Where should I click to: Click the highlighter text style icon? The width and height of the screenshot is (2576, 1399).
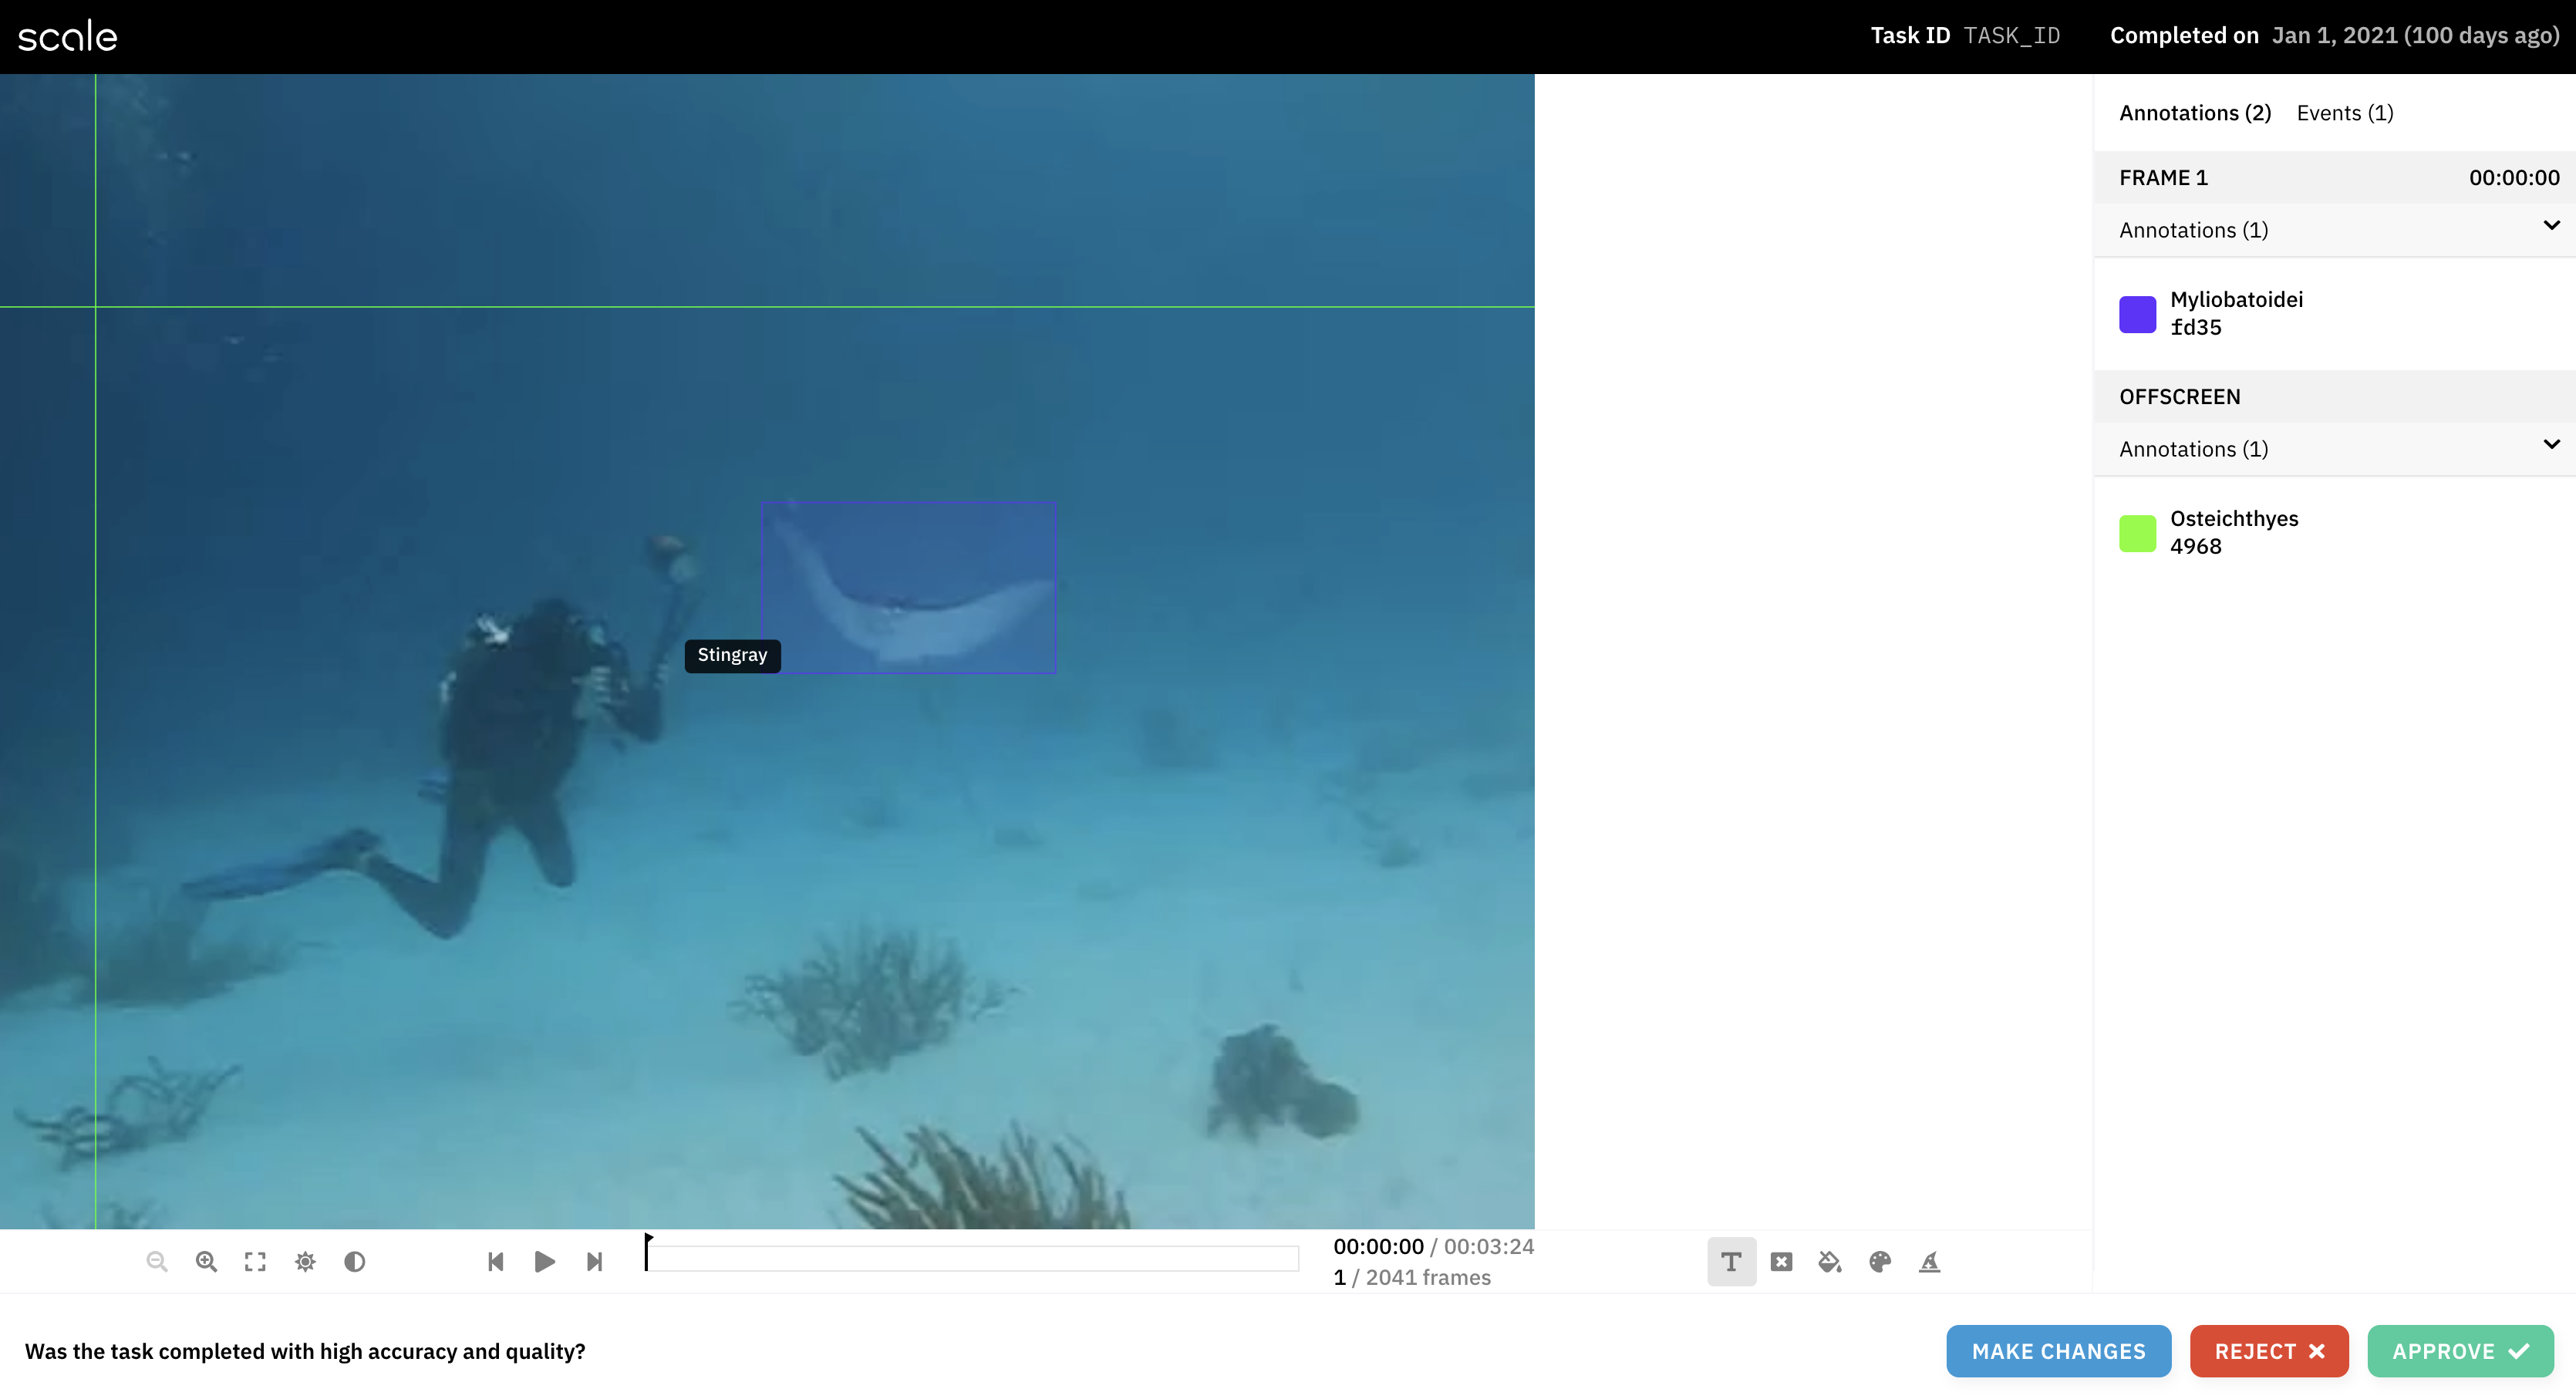click(1929, 1261)
